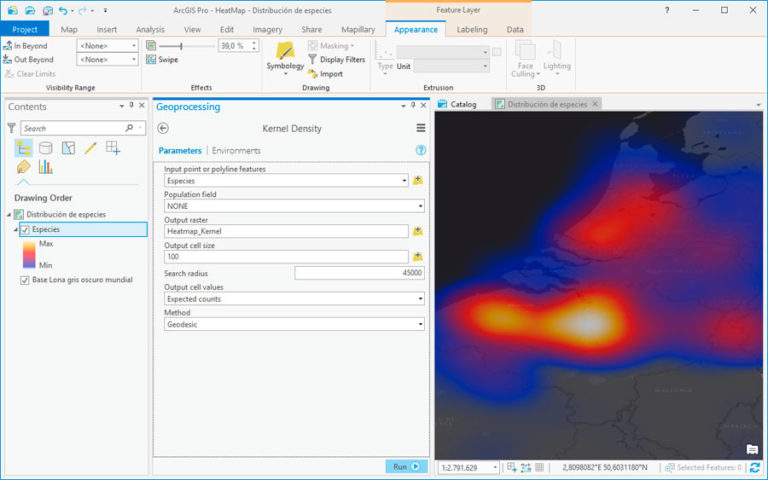
Task: Browse for output raster folder icon
Action: 418,231
